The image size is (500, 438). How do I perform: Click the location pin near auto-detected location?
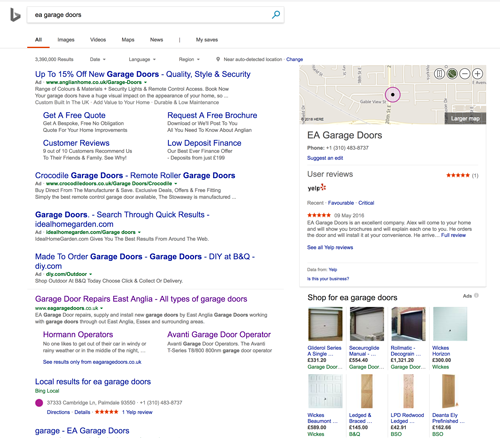[218, 59]
